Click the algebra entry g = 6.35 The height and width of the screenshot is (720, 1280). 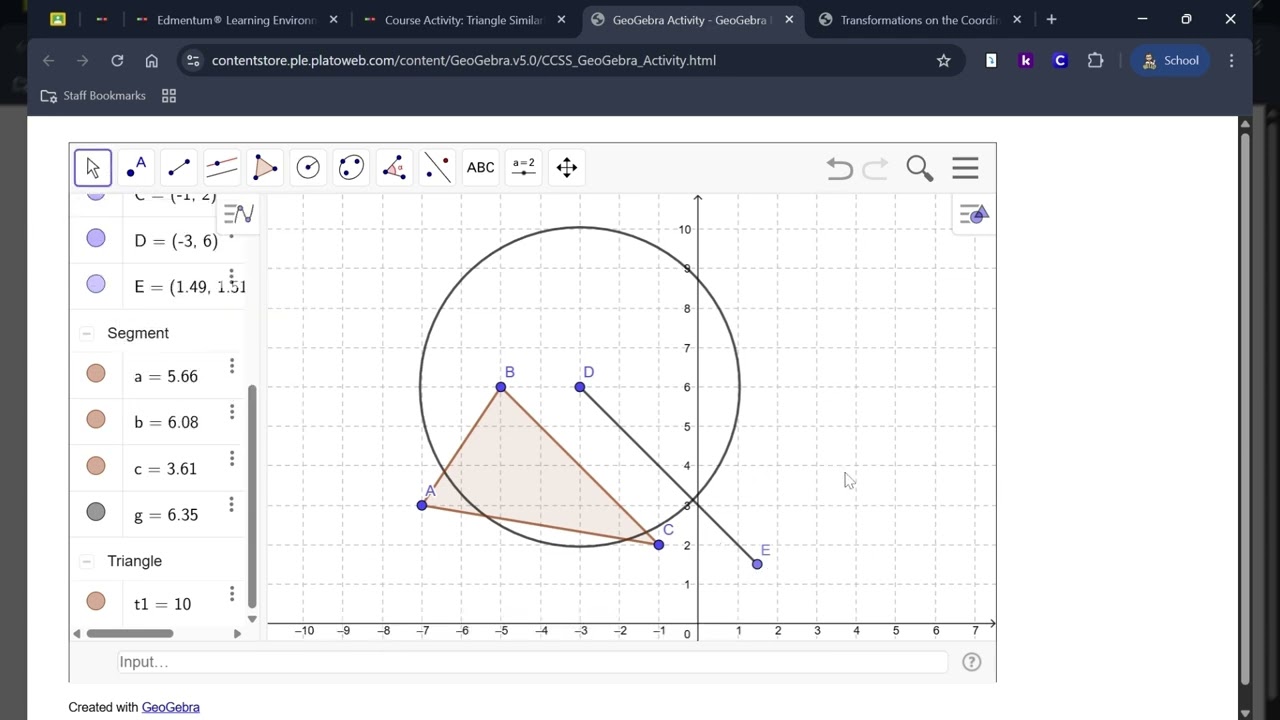tap(166, 515)
